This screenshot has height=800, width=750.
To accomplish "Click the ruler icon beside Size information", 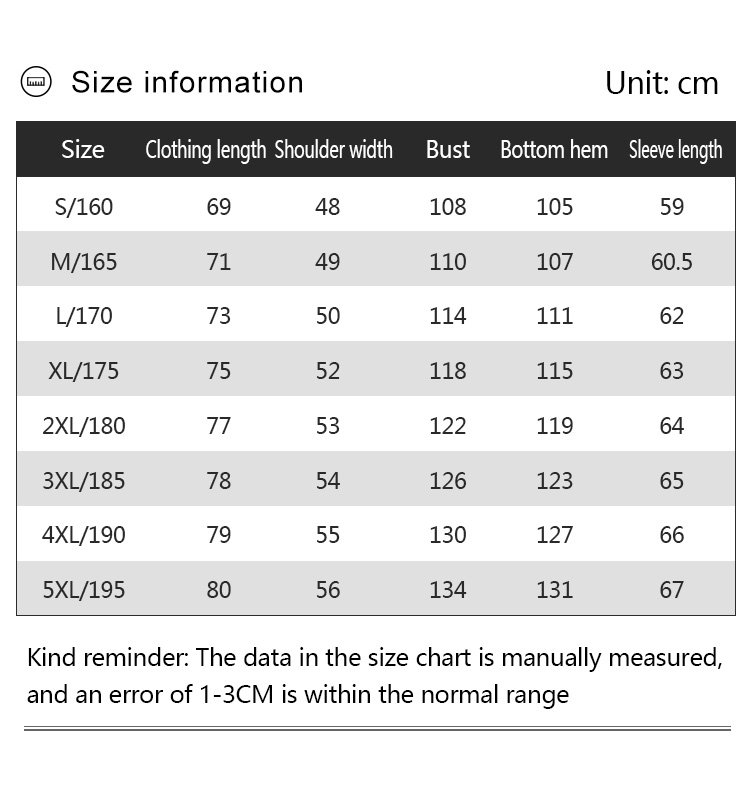I will point(36,82).
